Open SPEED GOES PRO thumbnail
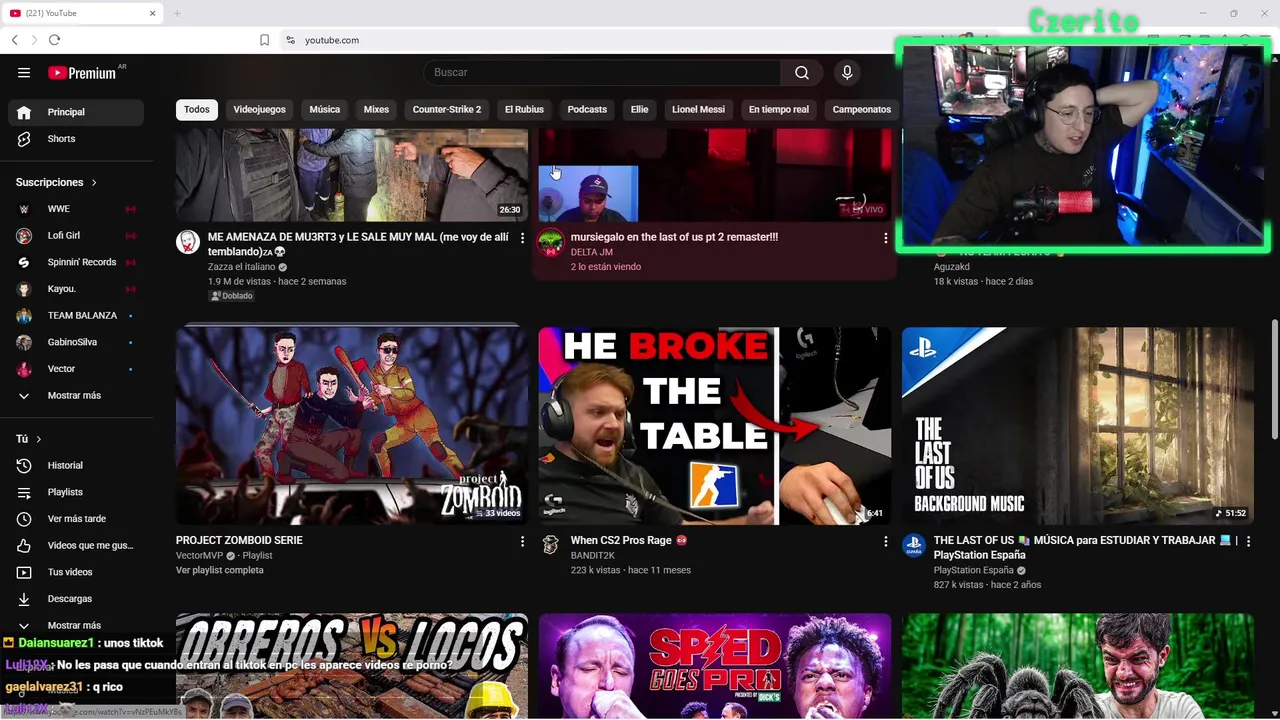 pos(714,666)
